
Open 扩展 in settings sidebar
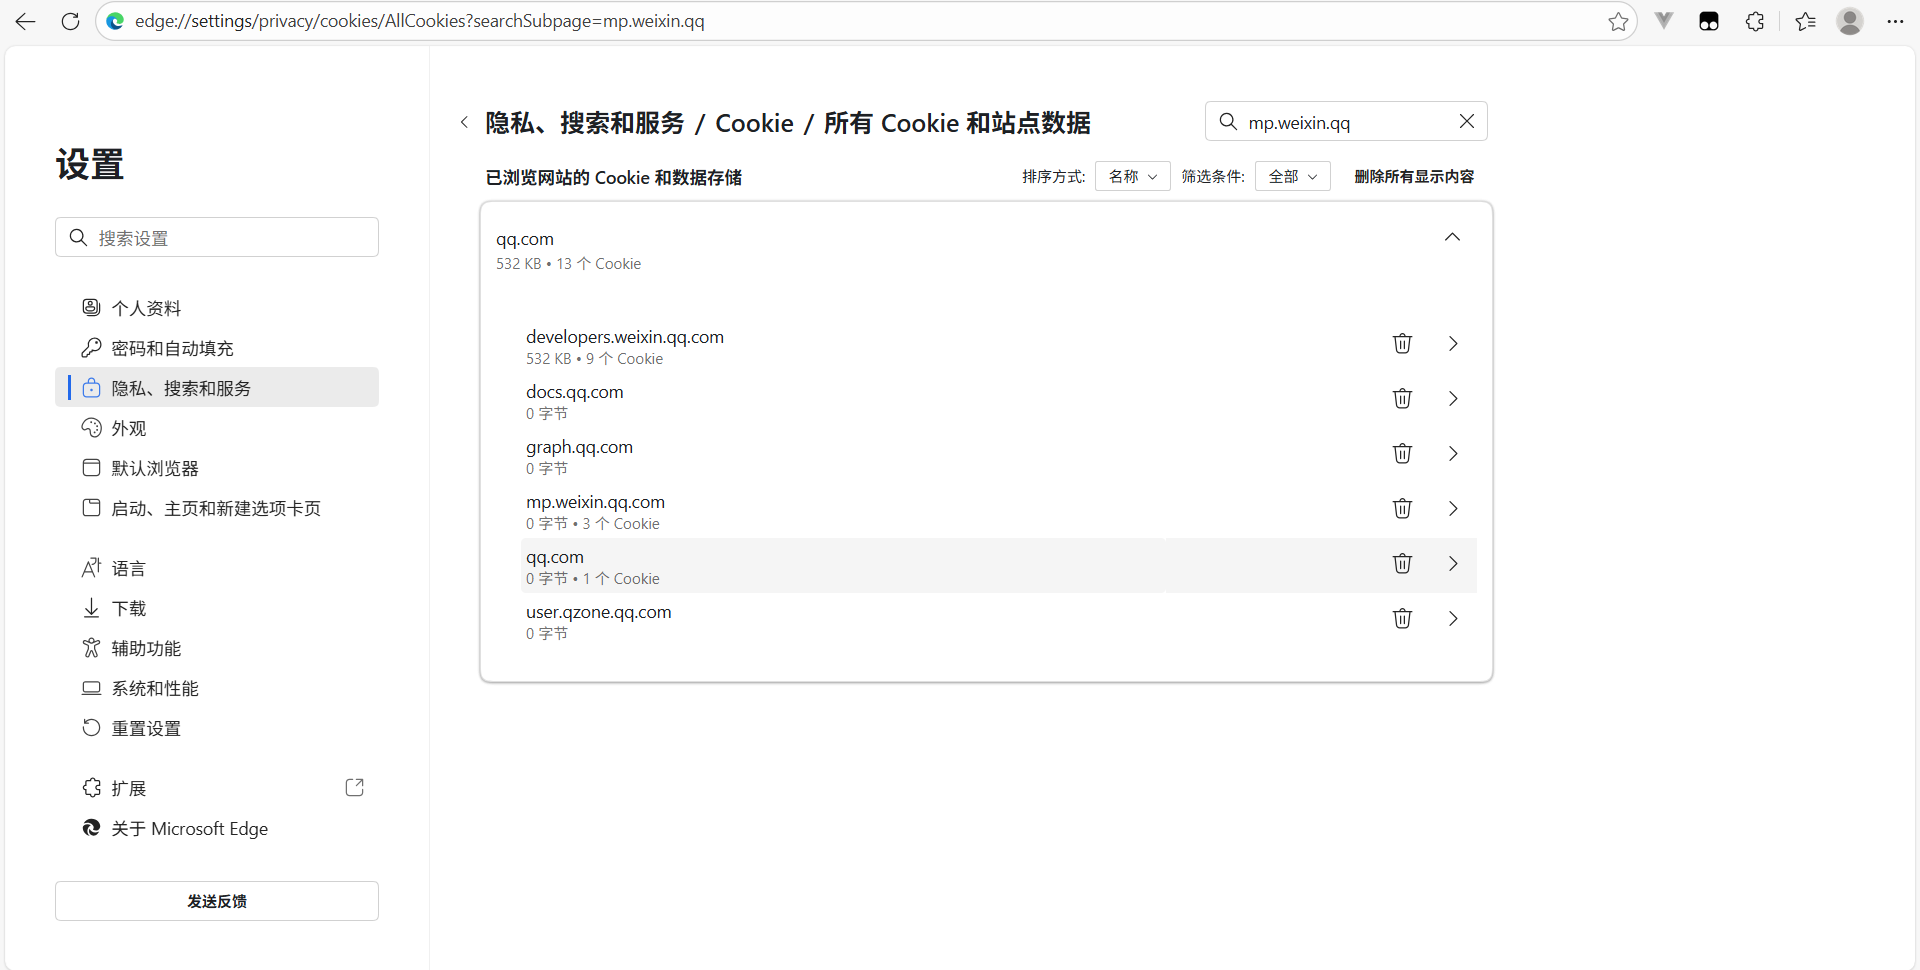pyautogui.click(x=217, y=788)
